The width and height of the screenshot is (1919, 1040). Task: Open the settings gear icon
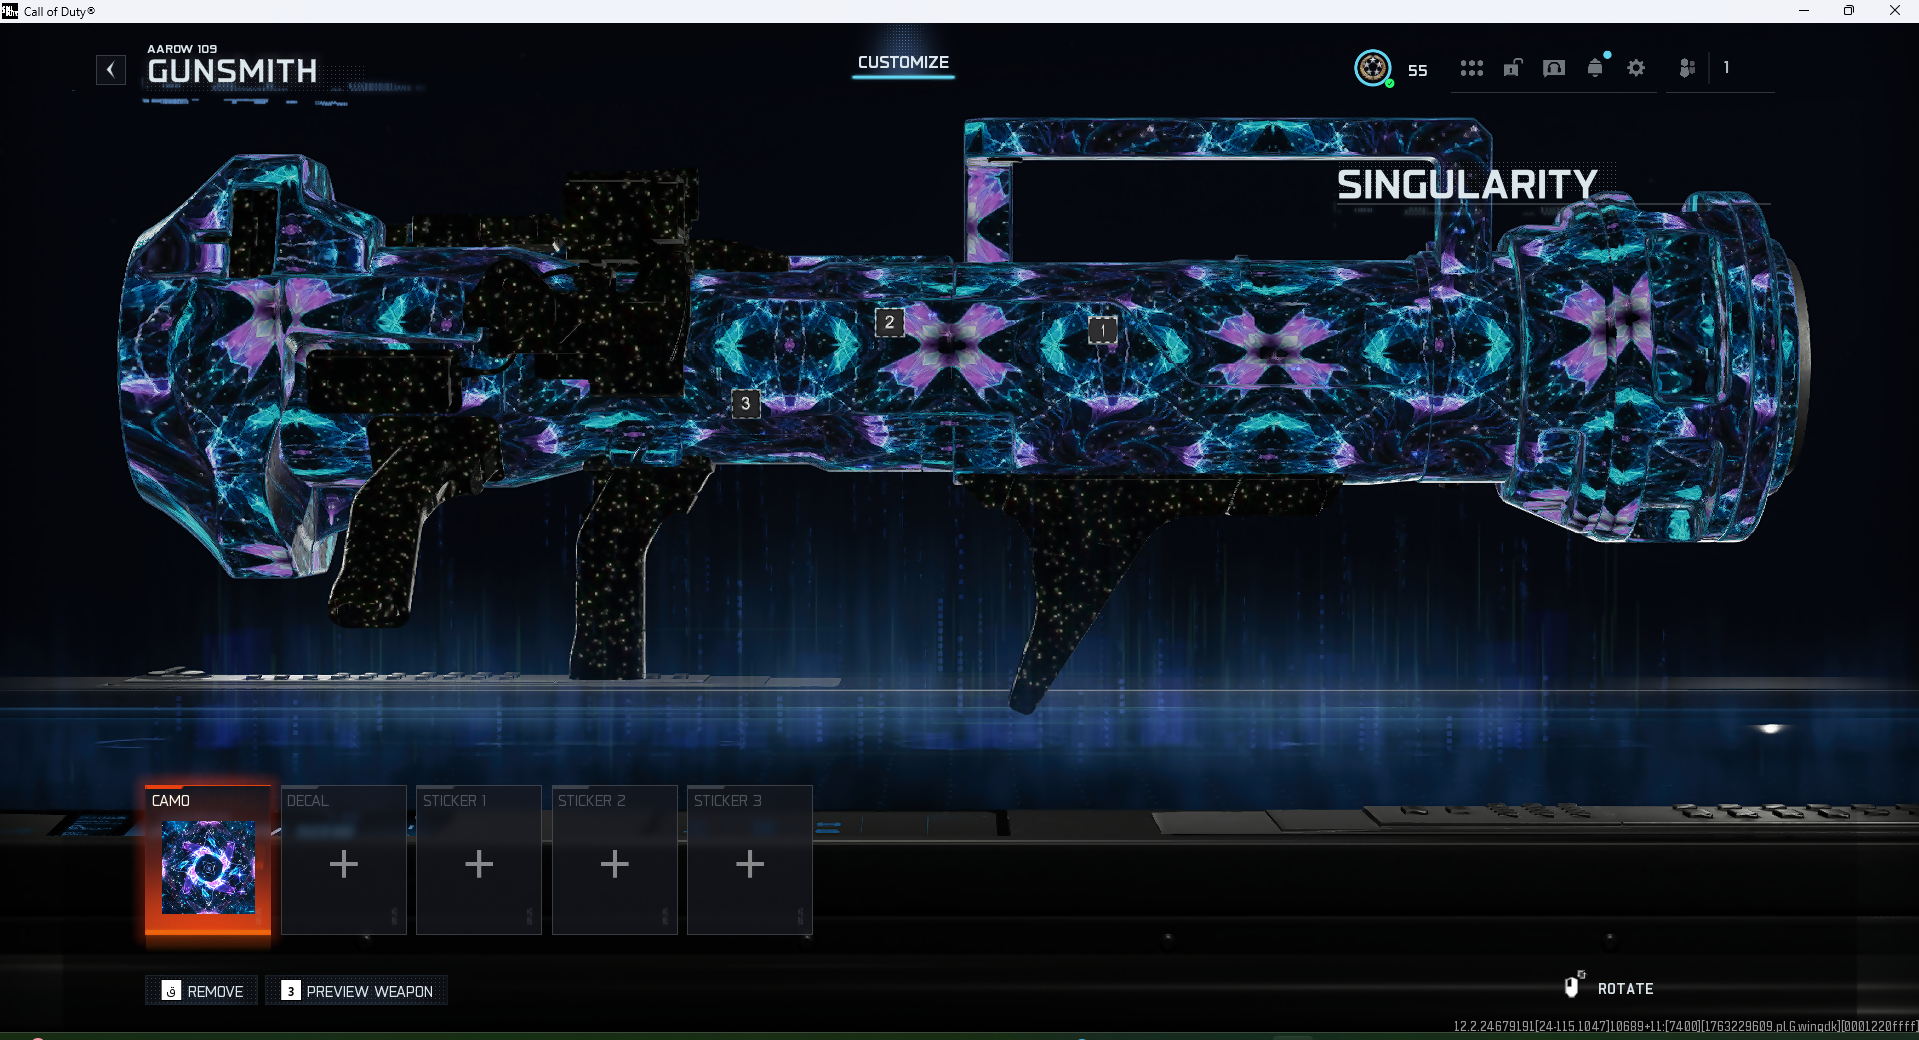1636,68
